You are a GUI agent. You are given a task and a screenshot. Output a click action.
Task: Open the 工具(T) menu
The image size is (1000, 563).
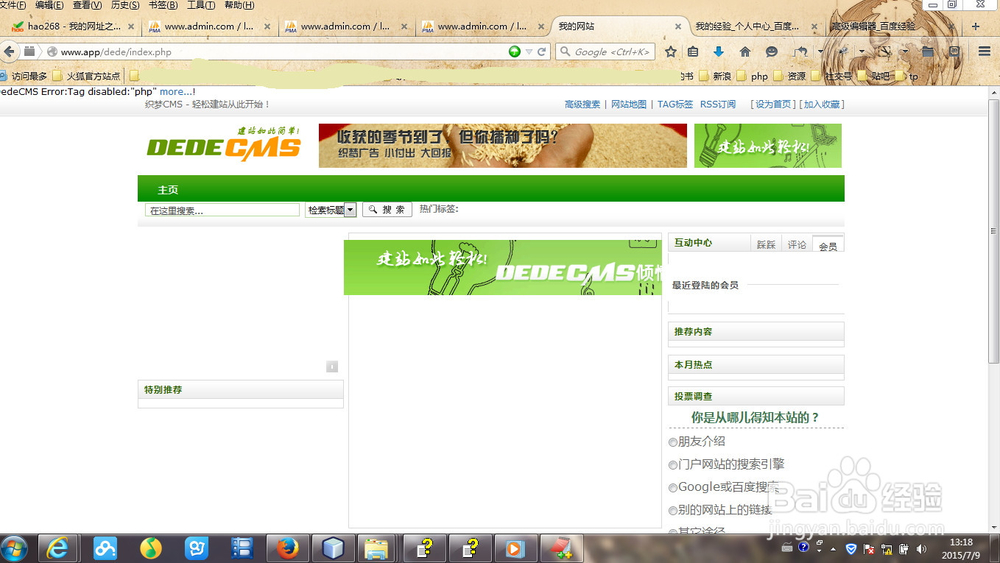point(201,5)
